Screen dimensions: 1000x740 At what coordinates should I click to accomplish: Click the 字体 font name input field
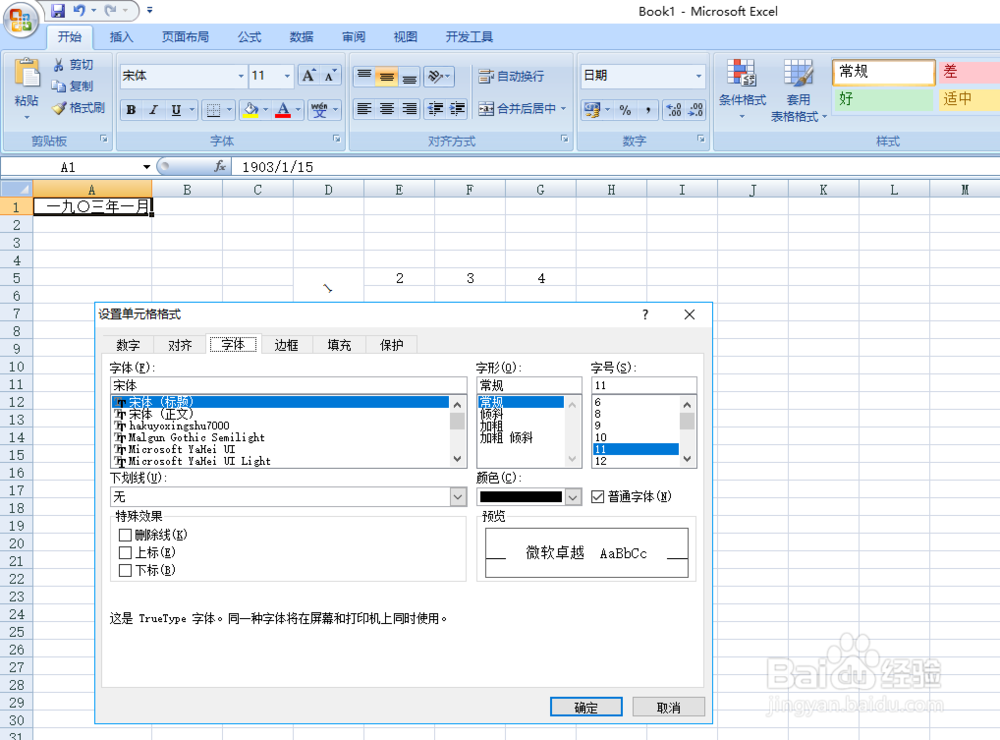[x=288, y=385]
